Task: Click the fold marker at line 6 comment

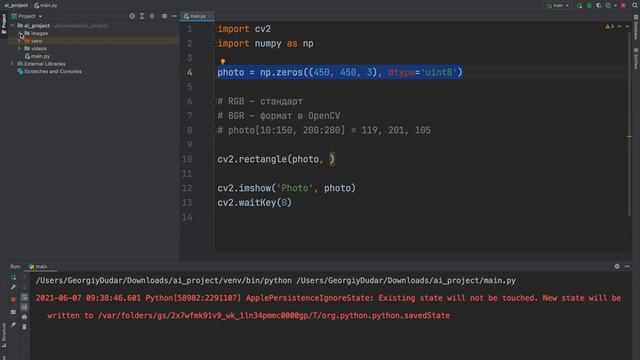Action: (213, 101)
